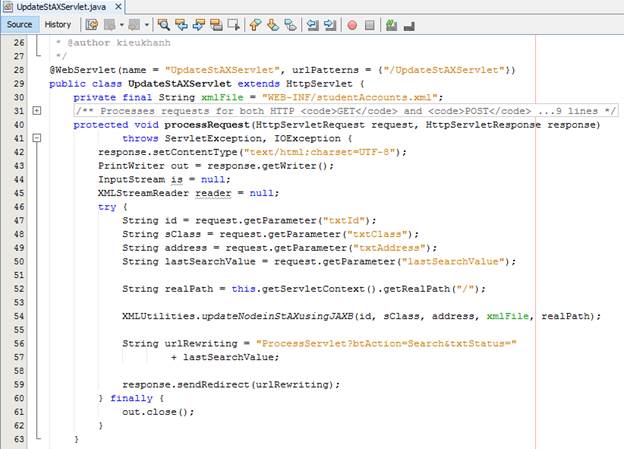Click the Previous Bookmark icon
624x449 pixels.
point(255,25)
